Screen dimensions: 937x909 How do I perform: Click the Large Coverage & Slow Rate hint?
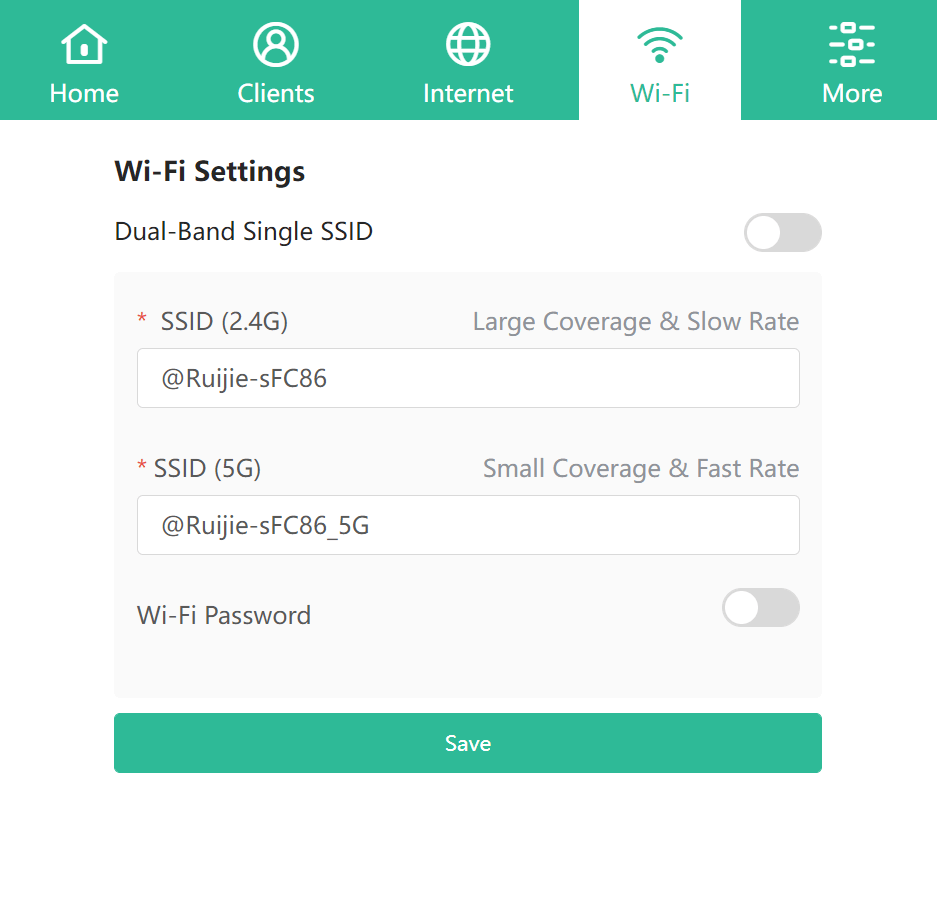pyautogui.click(x=636, y=322)
